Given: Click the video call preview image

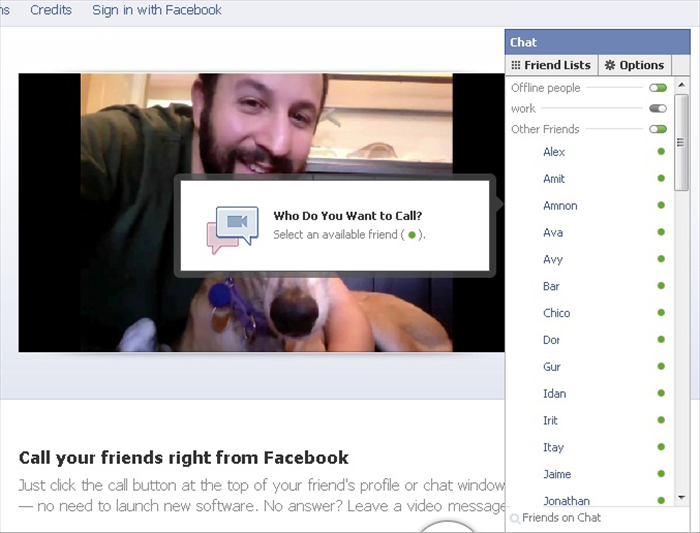Looking at the screenshot, I should 262,212.
